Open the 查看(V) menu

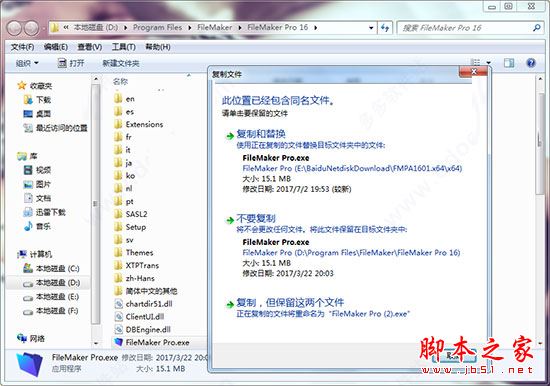pos(90,47)
